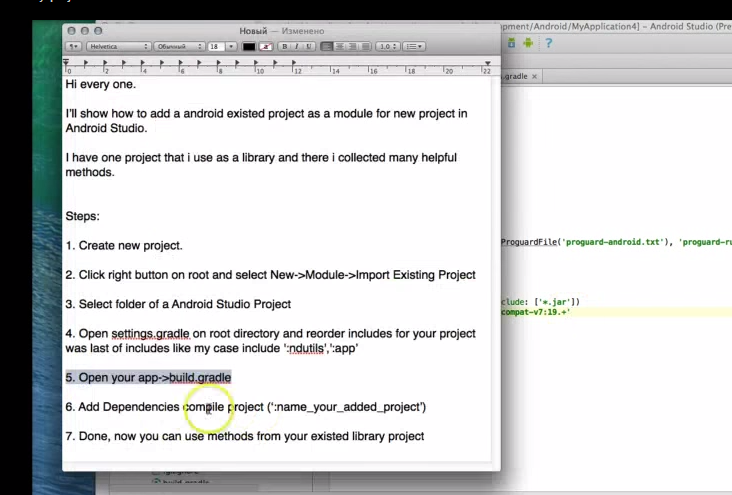Expand the font size dropdown arrow
This screenshot has width=732, height=495.
(231, 47)
